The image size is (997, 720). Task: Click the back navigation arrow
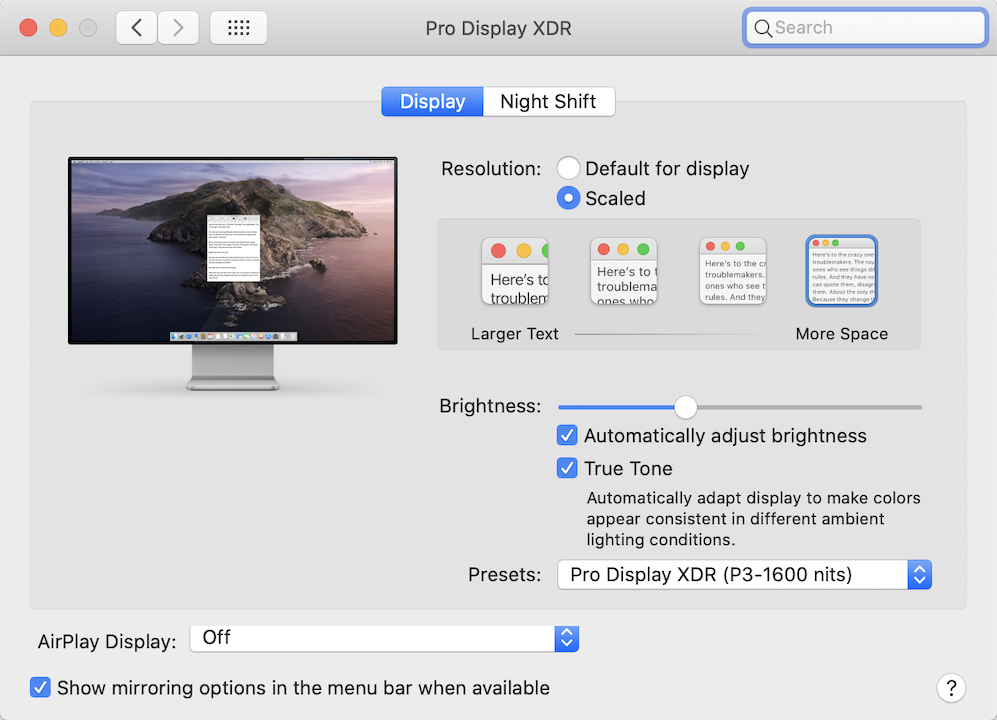tap(136, 27)
